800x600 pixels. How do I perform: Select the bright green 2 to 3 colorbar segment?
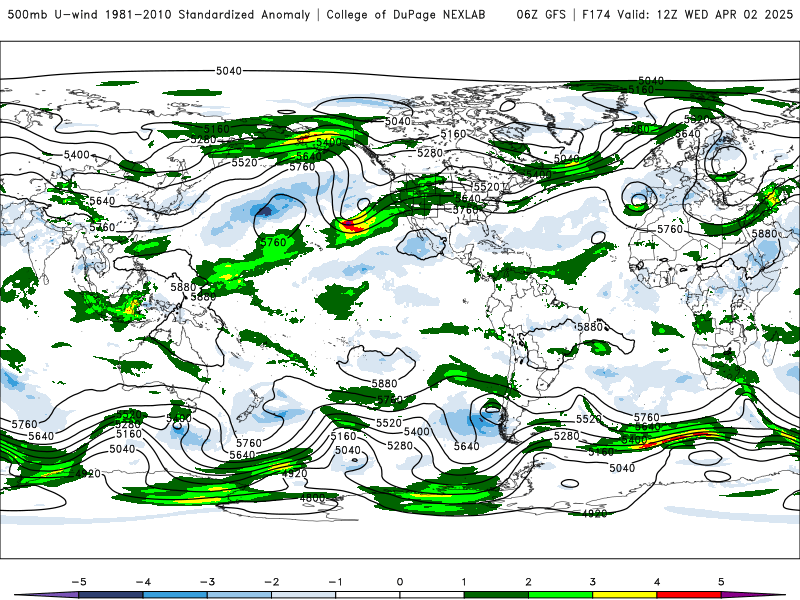pos(561,595)
